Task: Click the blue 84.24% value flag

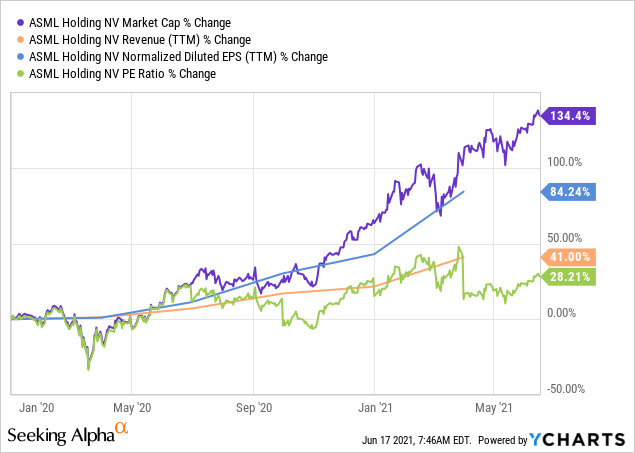Action: click(569, 192)
